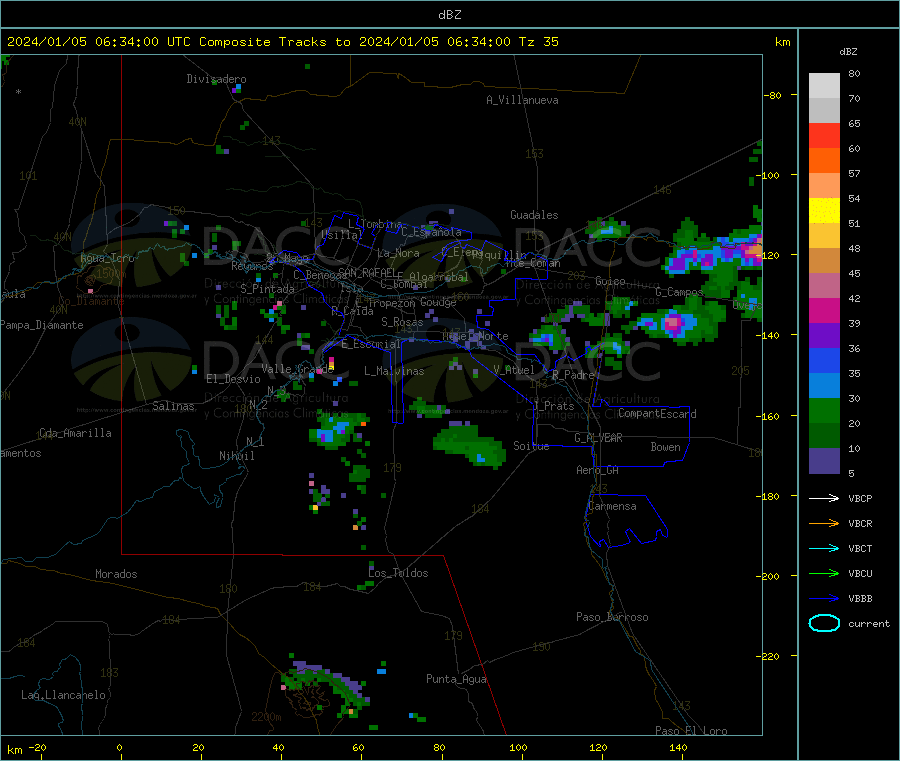Viewport: 900px width, 761px height.
Task: Click the green VBCU arrow in the legend
Action: click(x=824, y=573)
